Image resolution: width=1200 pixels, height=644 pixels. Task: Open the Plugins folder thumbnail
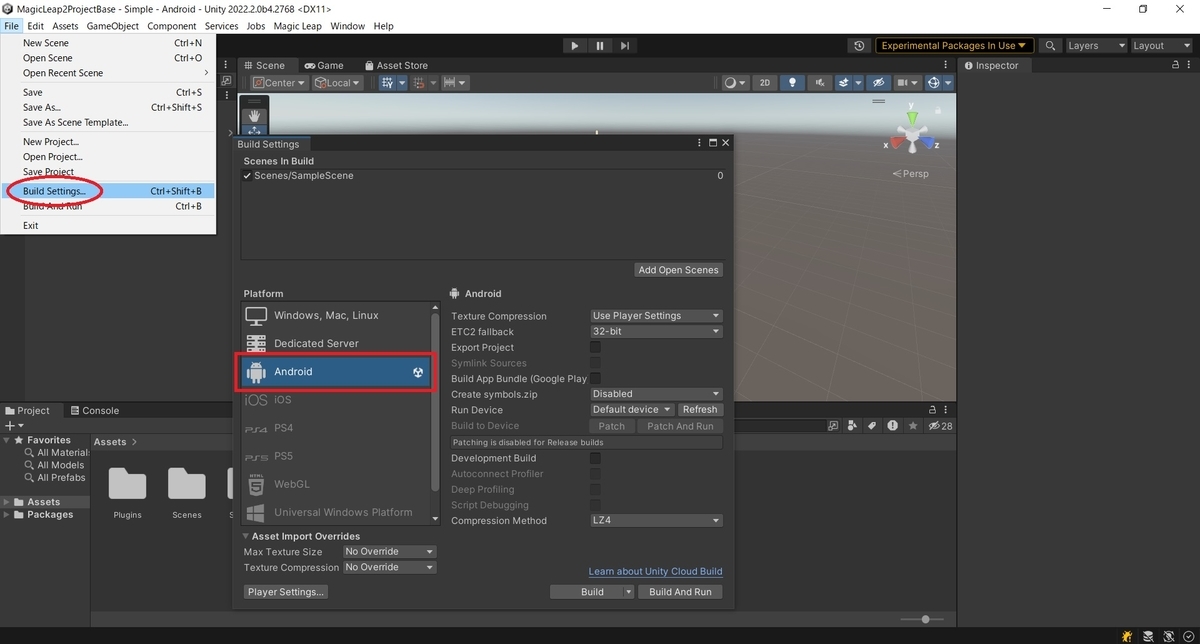tap(127, 484)
